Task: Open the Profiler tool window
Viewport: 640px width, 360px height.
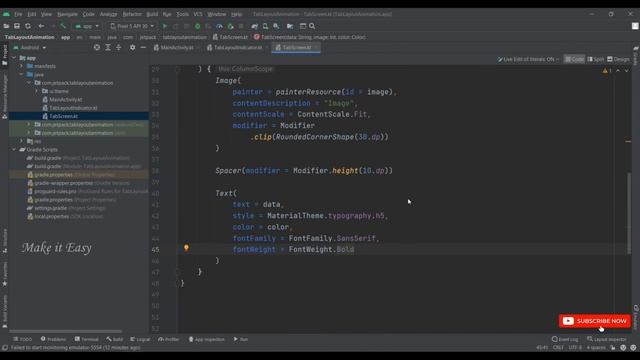Action: [169, 339]
